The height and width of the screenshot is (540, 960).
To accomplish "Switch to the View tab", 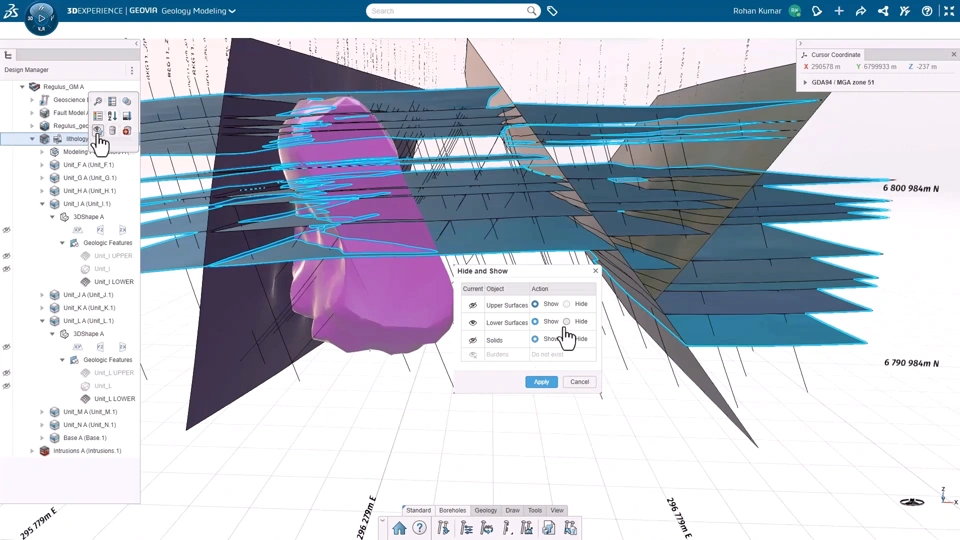I will (x=557, y=511).
